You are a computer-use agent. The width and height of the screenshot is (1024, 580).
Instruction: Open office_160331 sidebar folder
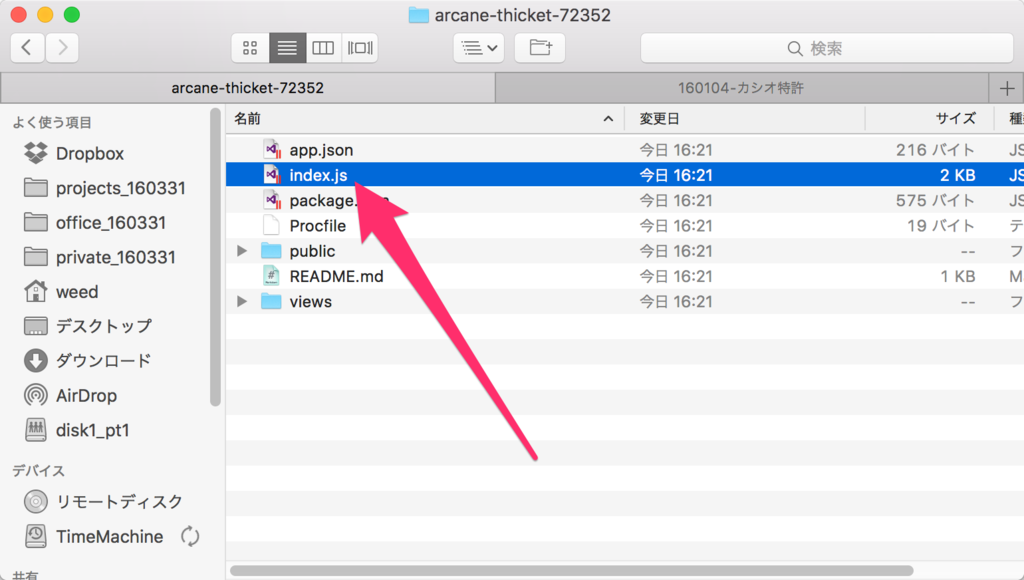point(95,223)
